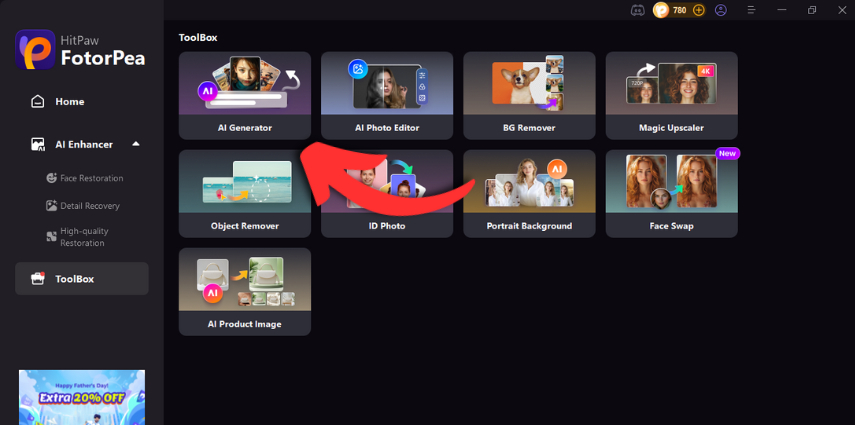This screenshot has width=855, height=425.
Task: Open the Face Swap tool card
Action: tap(672, 194)
